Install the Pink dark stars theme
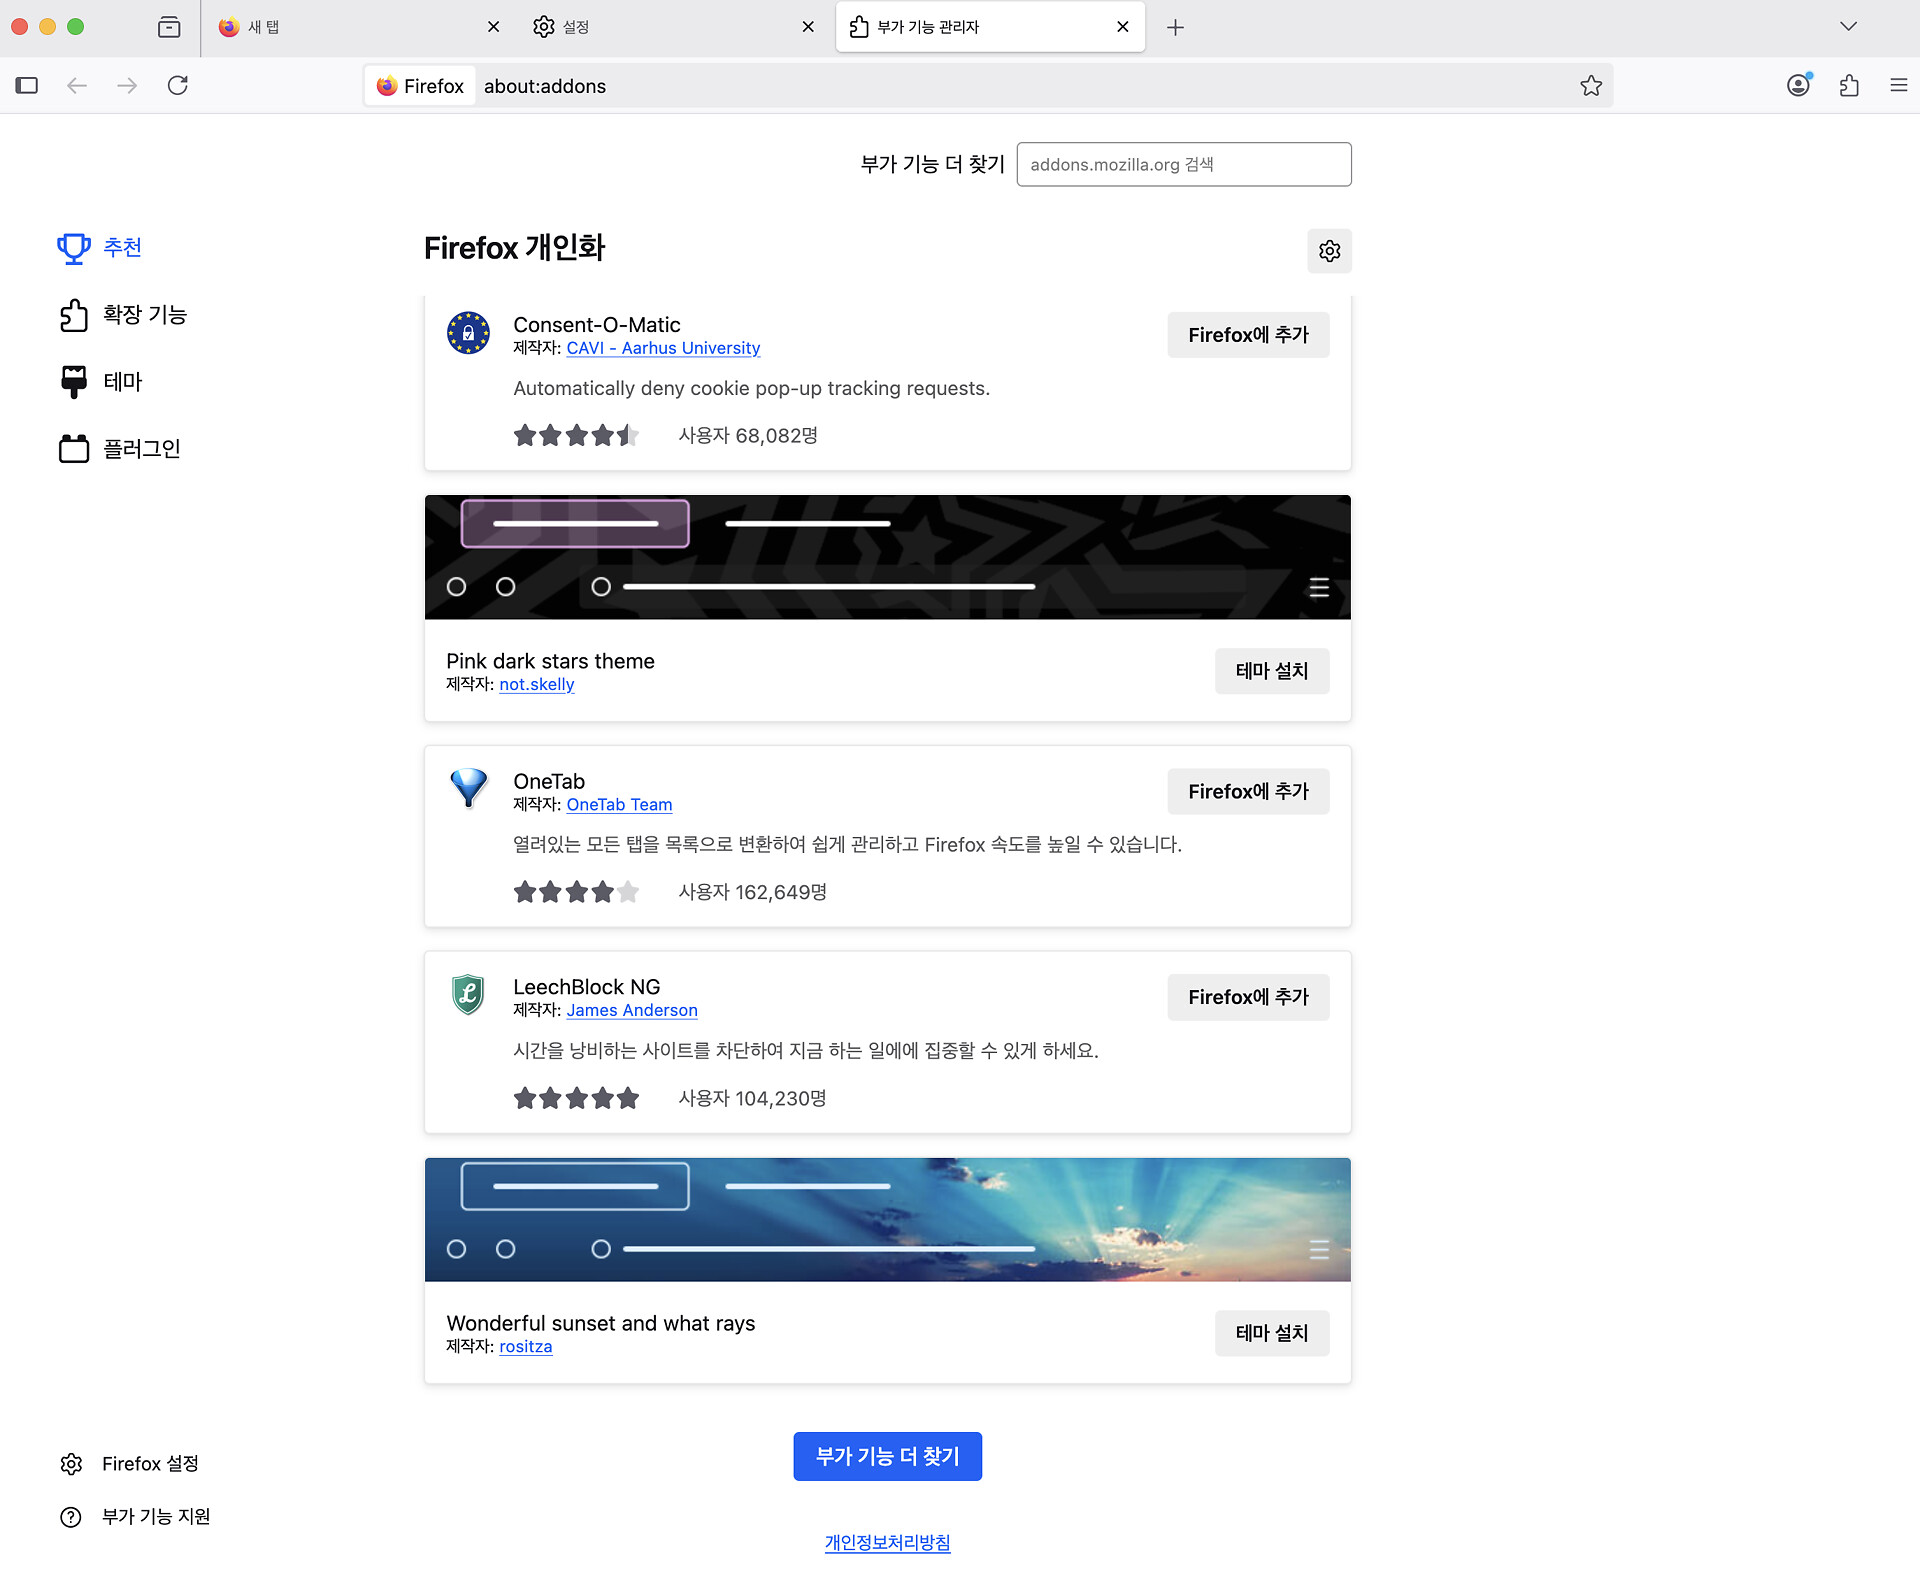The image size is (1920, 1590). click(1271, 671)
